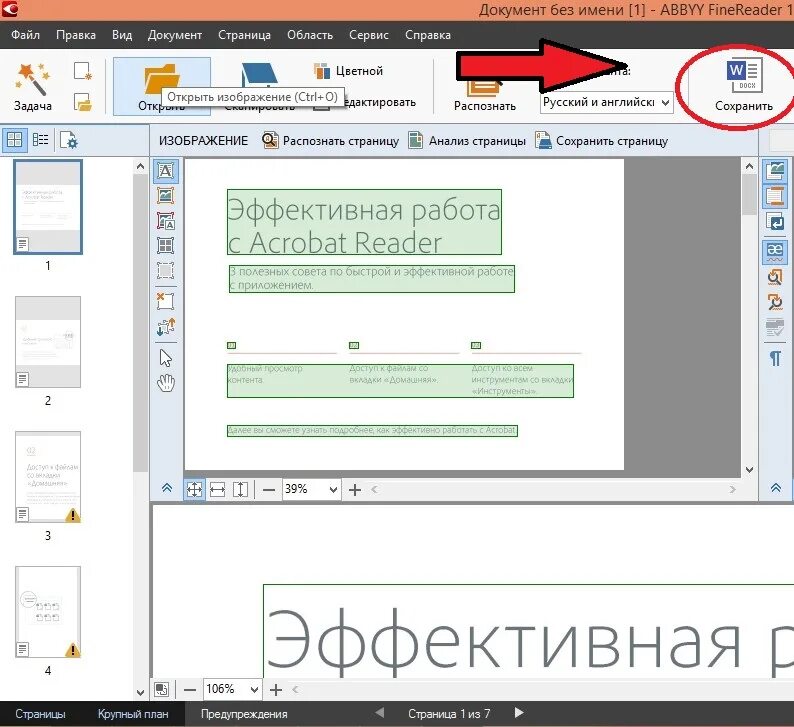Screen dimensions: 794x727
Task: Click second icon in right text toolbar
Action: tap(775, 195)
